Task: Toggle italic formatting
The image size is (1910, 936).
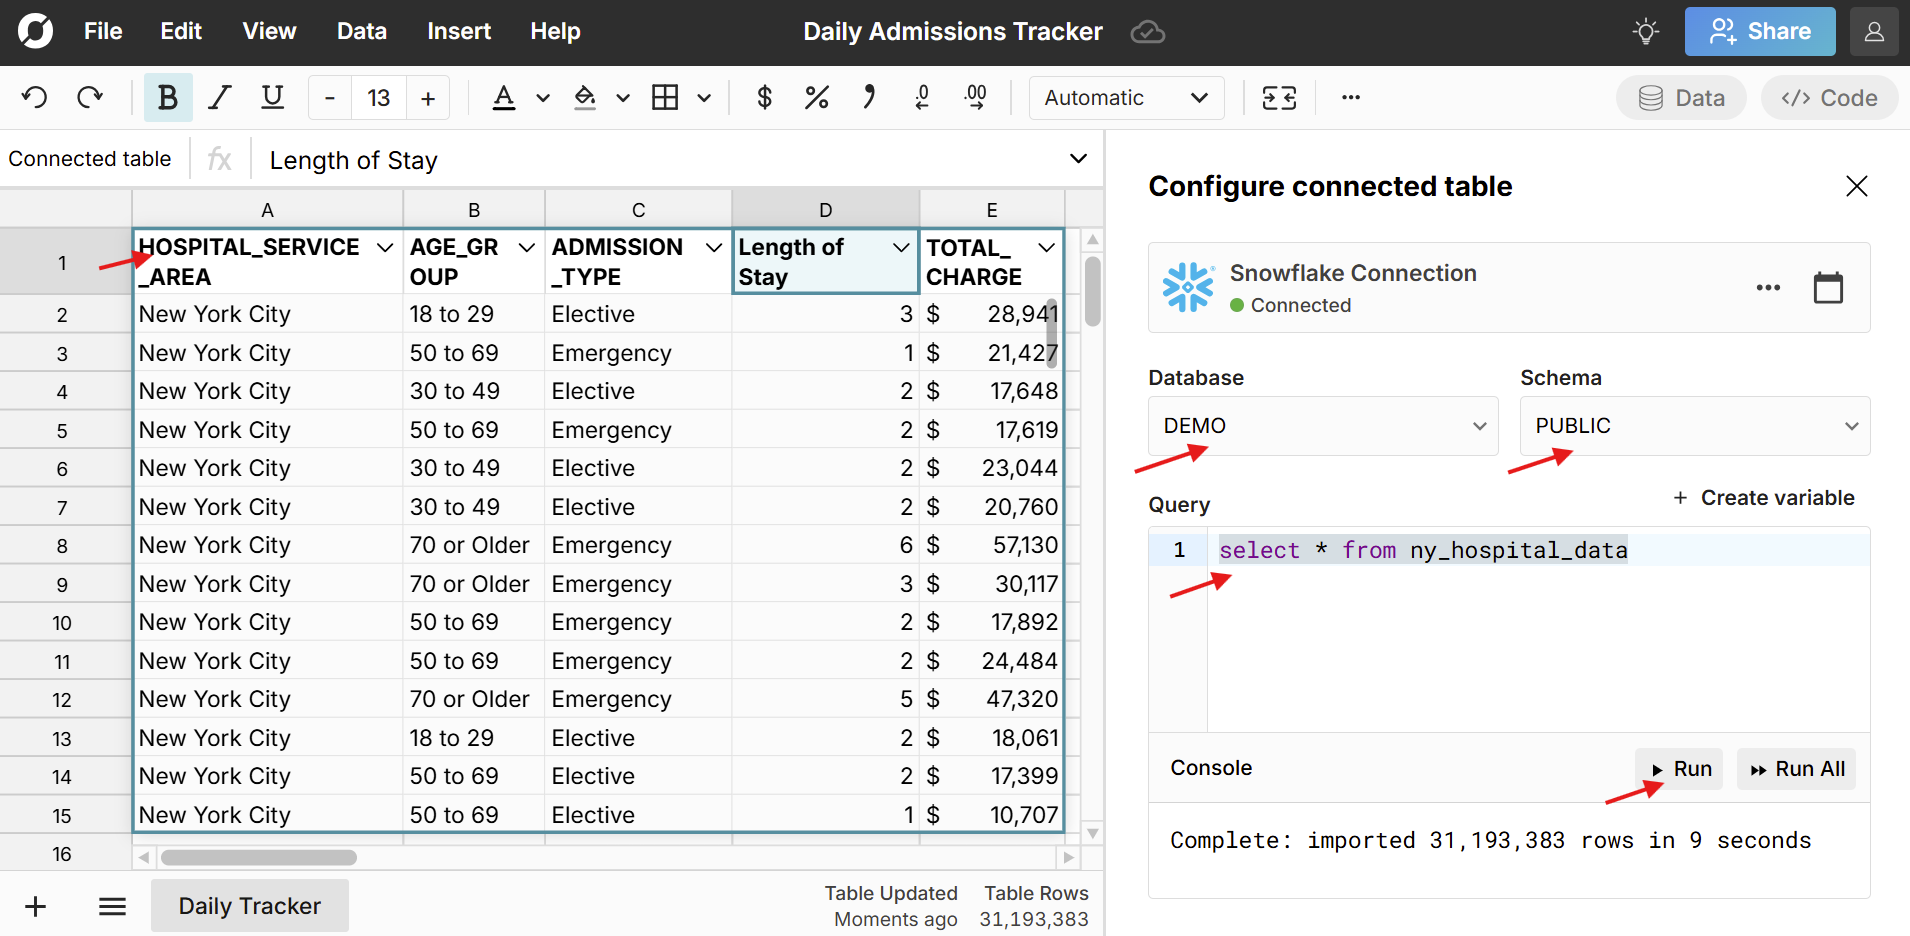Action: 219,98
